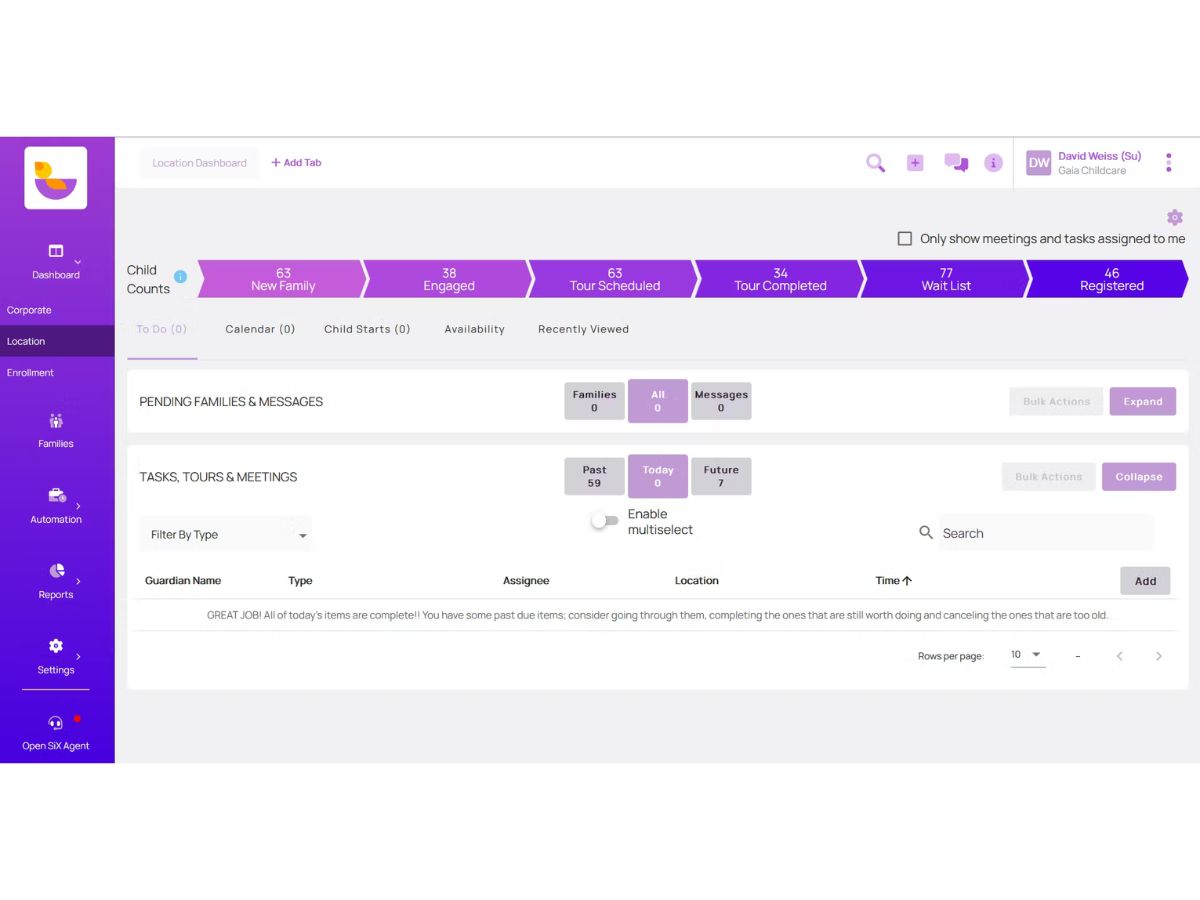1200x900 pixels.
Task: Toggle the Enable multiselect switch
Action: point(605,521)
